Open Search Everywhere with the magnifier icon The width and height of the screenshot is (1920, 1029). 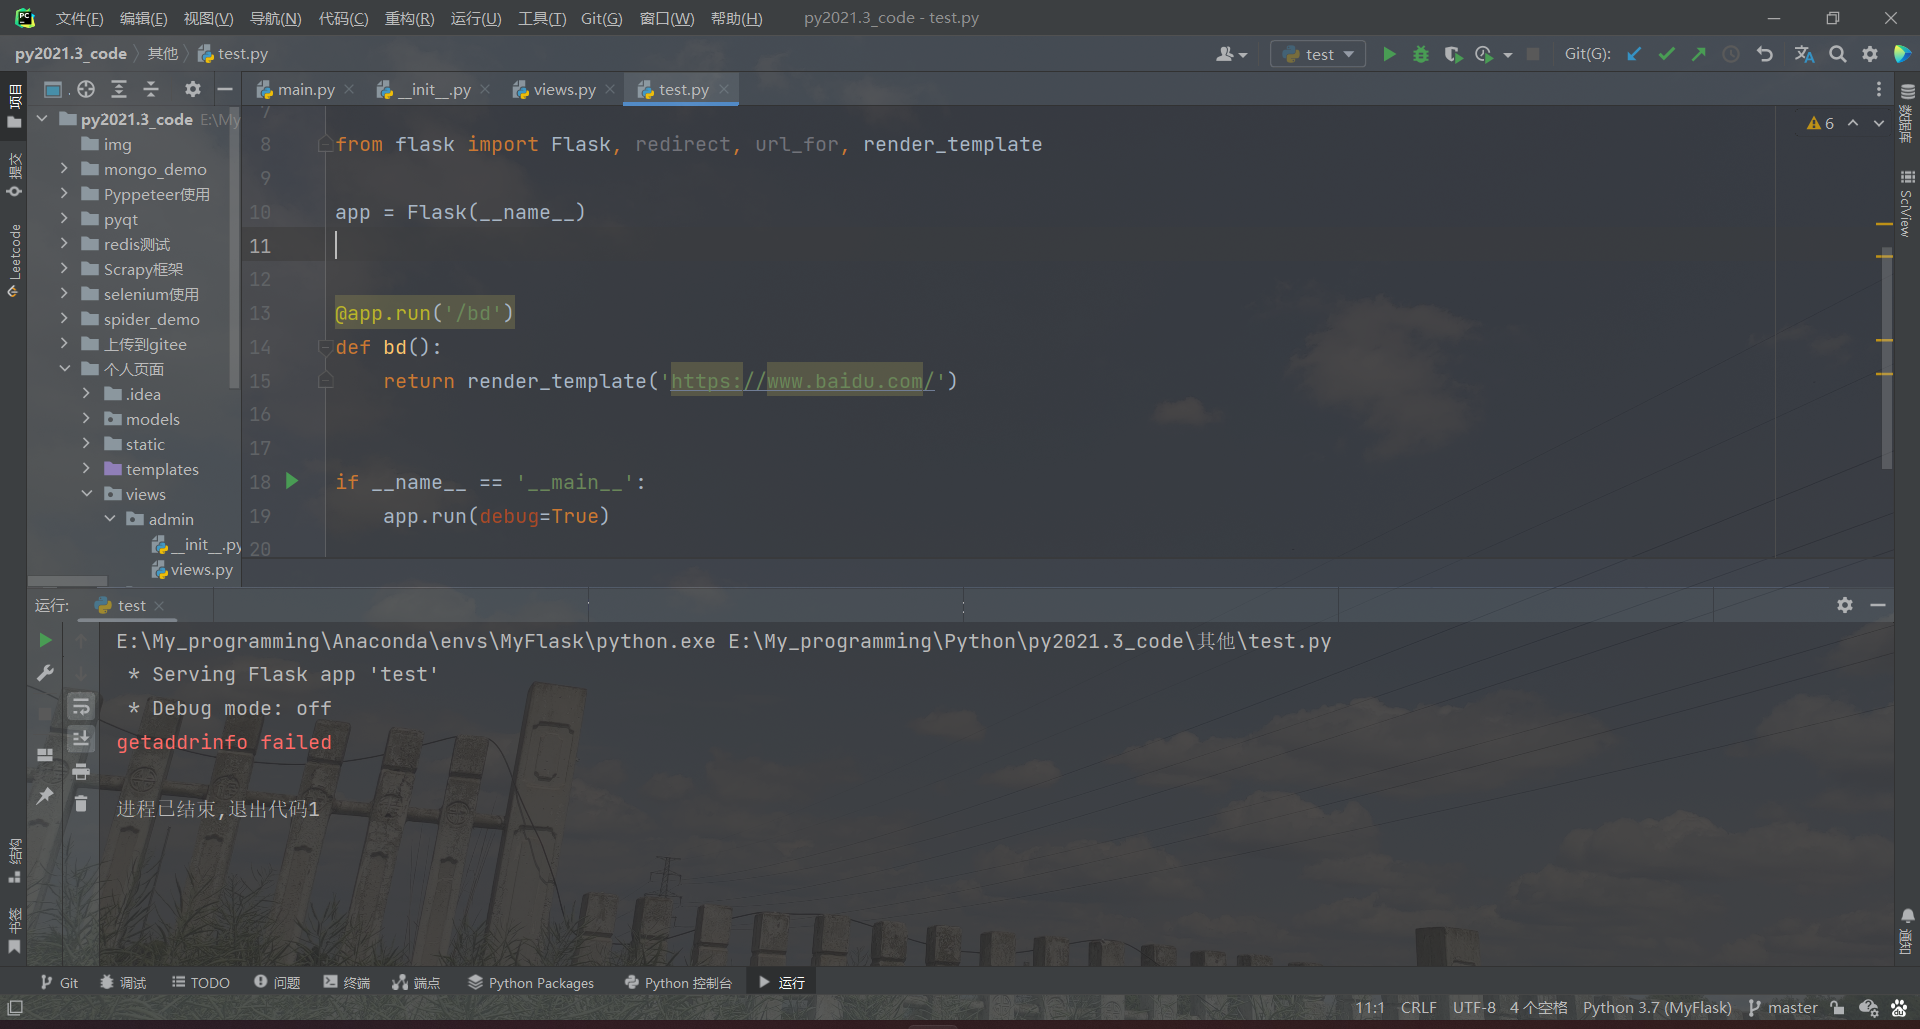pos(1838,54)
